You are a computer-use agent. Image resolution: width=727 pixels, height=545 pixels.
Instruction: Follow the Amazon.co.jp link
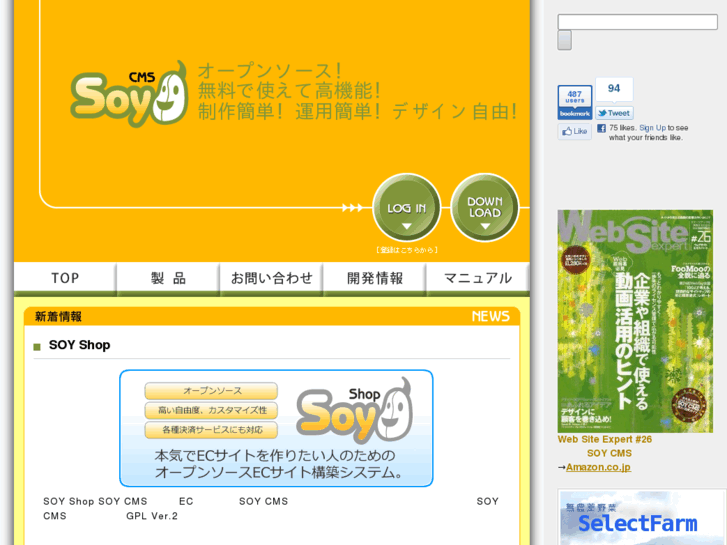598,467
